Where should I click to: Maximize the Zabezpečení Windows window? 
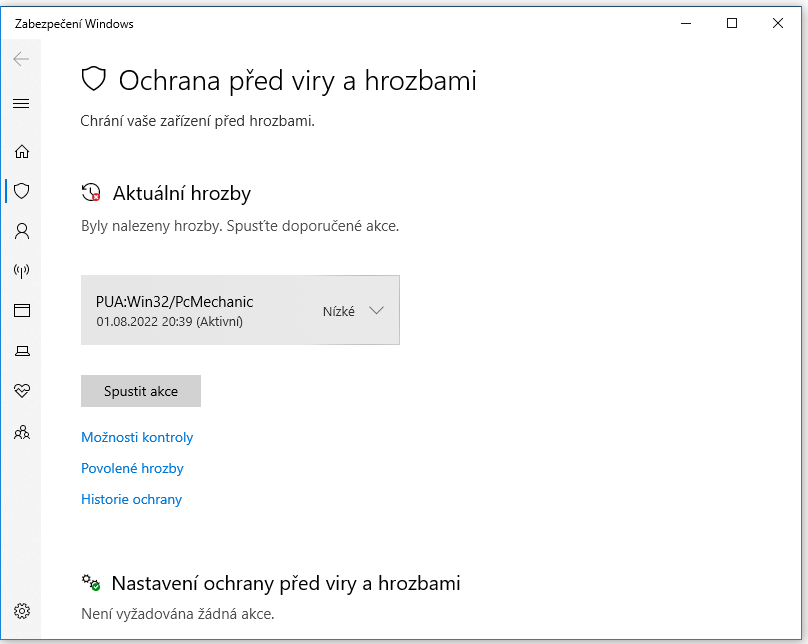pos(732,23)
